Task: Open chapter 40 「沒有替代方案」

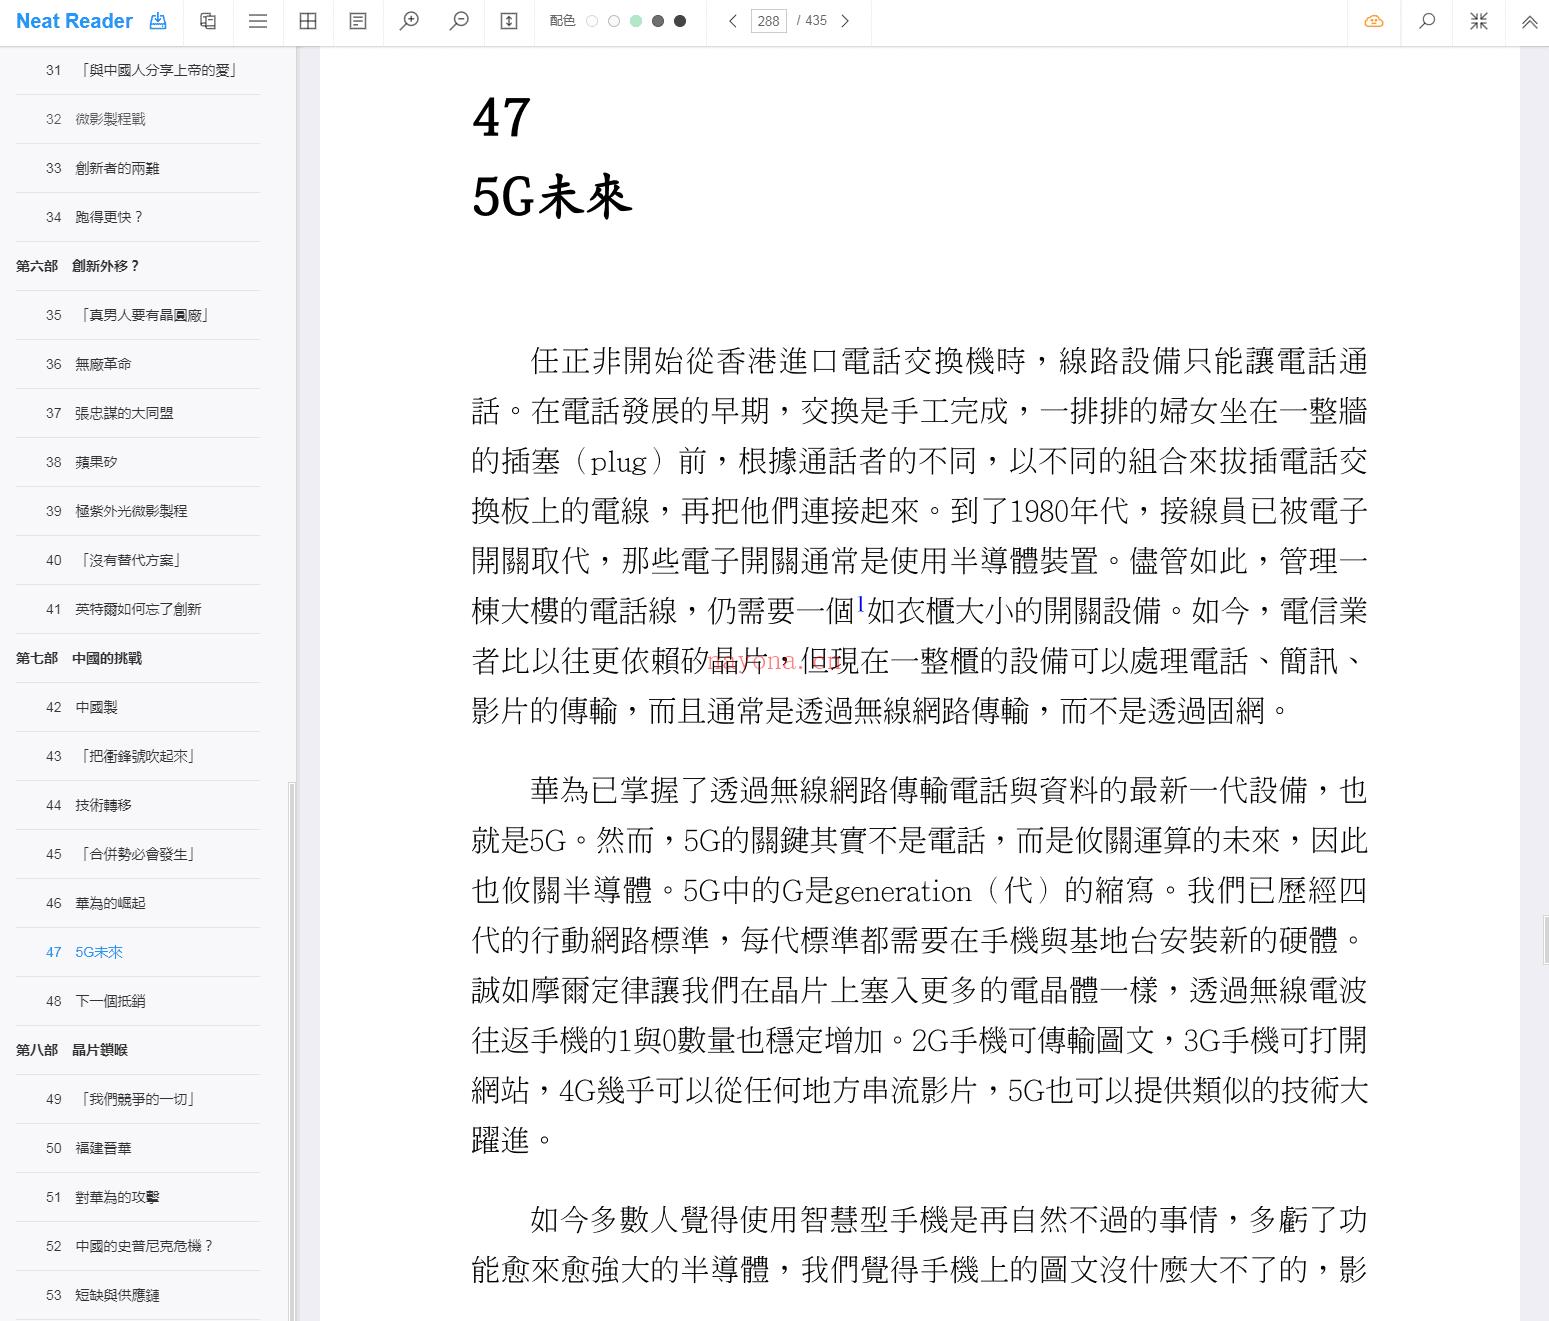Action: point(138,560)
